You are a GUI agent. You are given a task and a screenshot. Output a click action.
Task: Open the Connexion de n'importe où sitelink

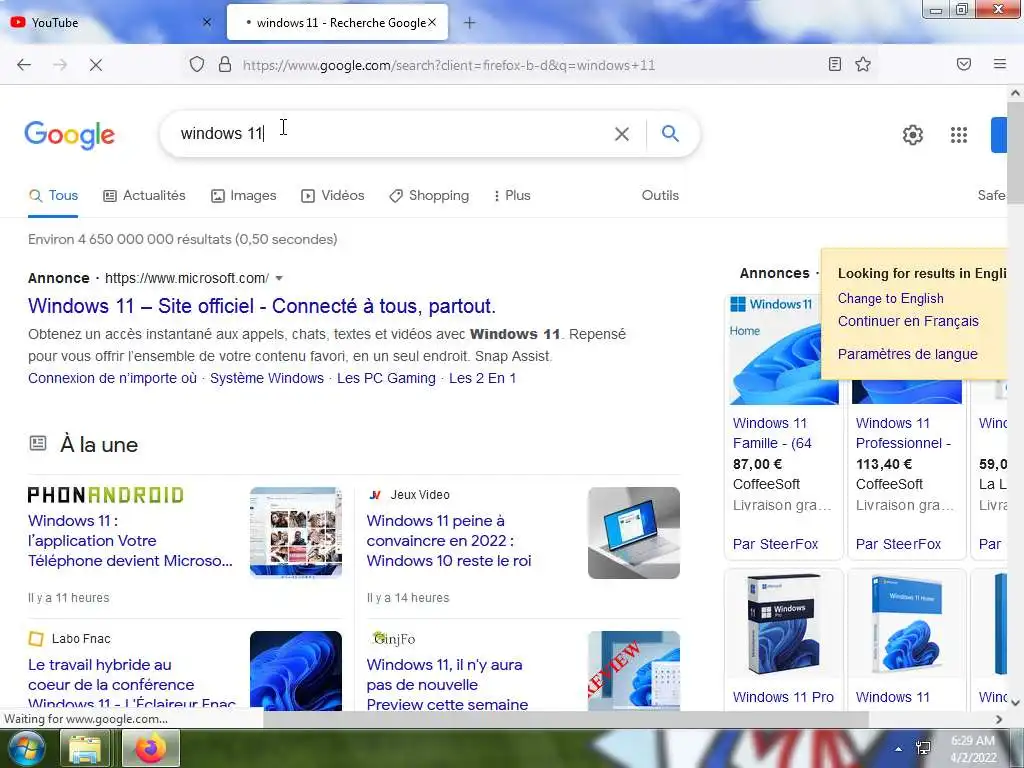[x=112, y=378]
